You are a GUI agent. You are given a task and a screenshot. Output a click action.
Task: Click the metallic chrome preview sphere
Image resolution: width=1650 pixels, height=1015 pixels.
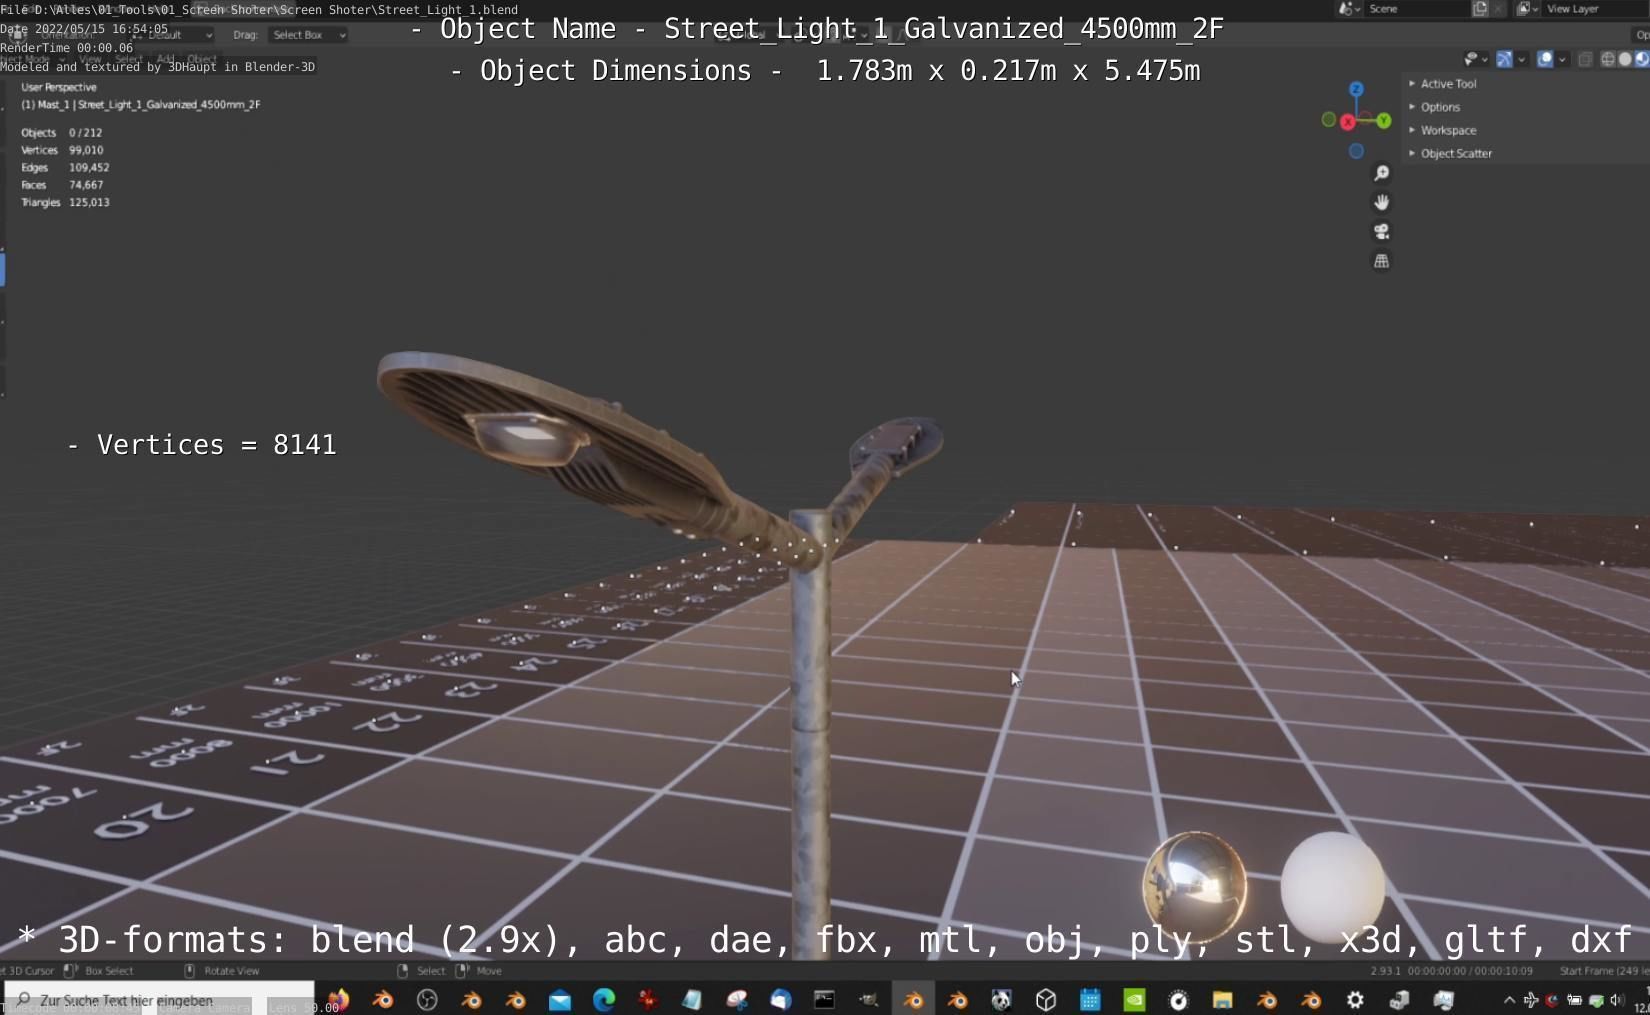pos(1194,885)
